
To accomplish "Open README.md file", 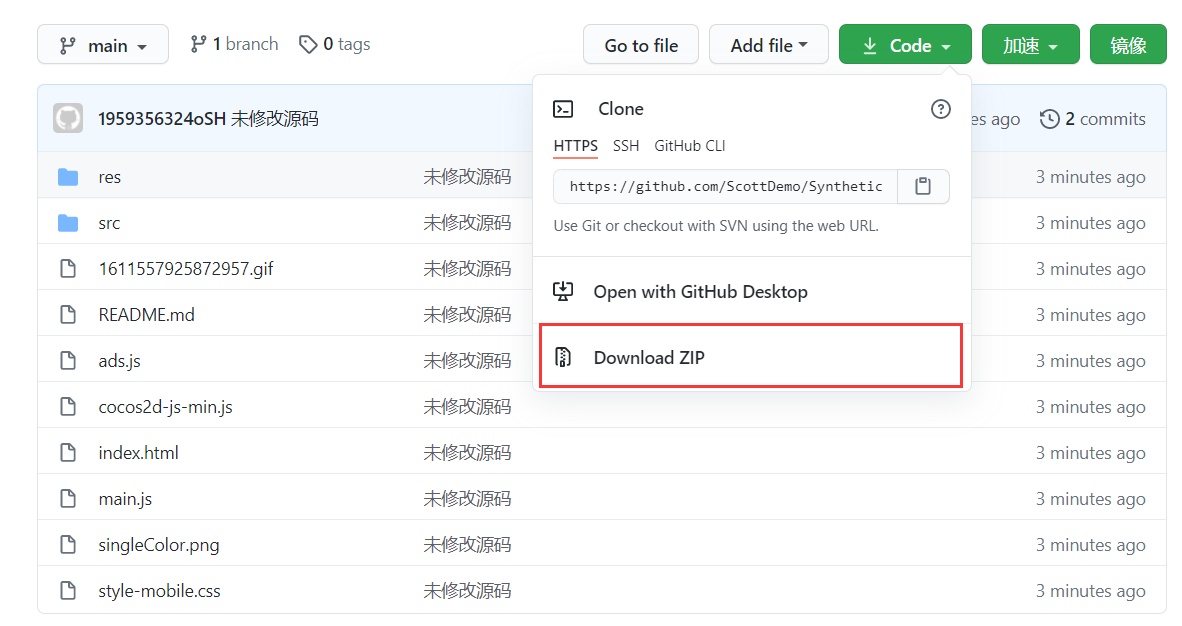I will [x=146, y=315].
